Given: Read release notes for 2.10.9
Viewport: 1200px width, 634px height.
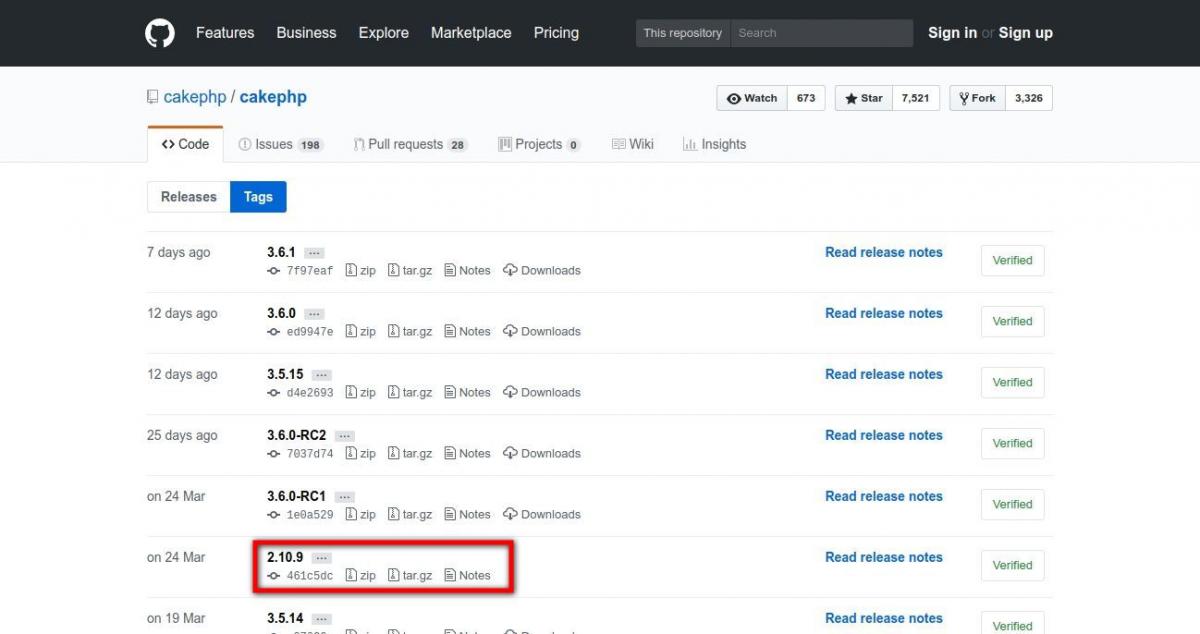Looking at the screenshot, I should point(884,558).
